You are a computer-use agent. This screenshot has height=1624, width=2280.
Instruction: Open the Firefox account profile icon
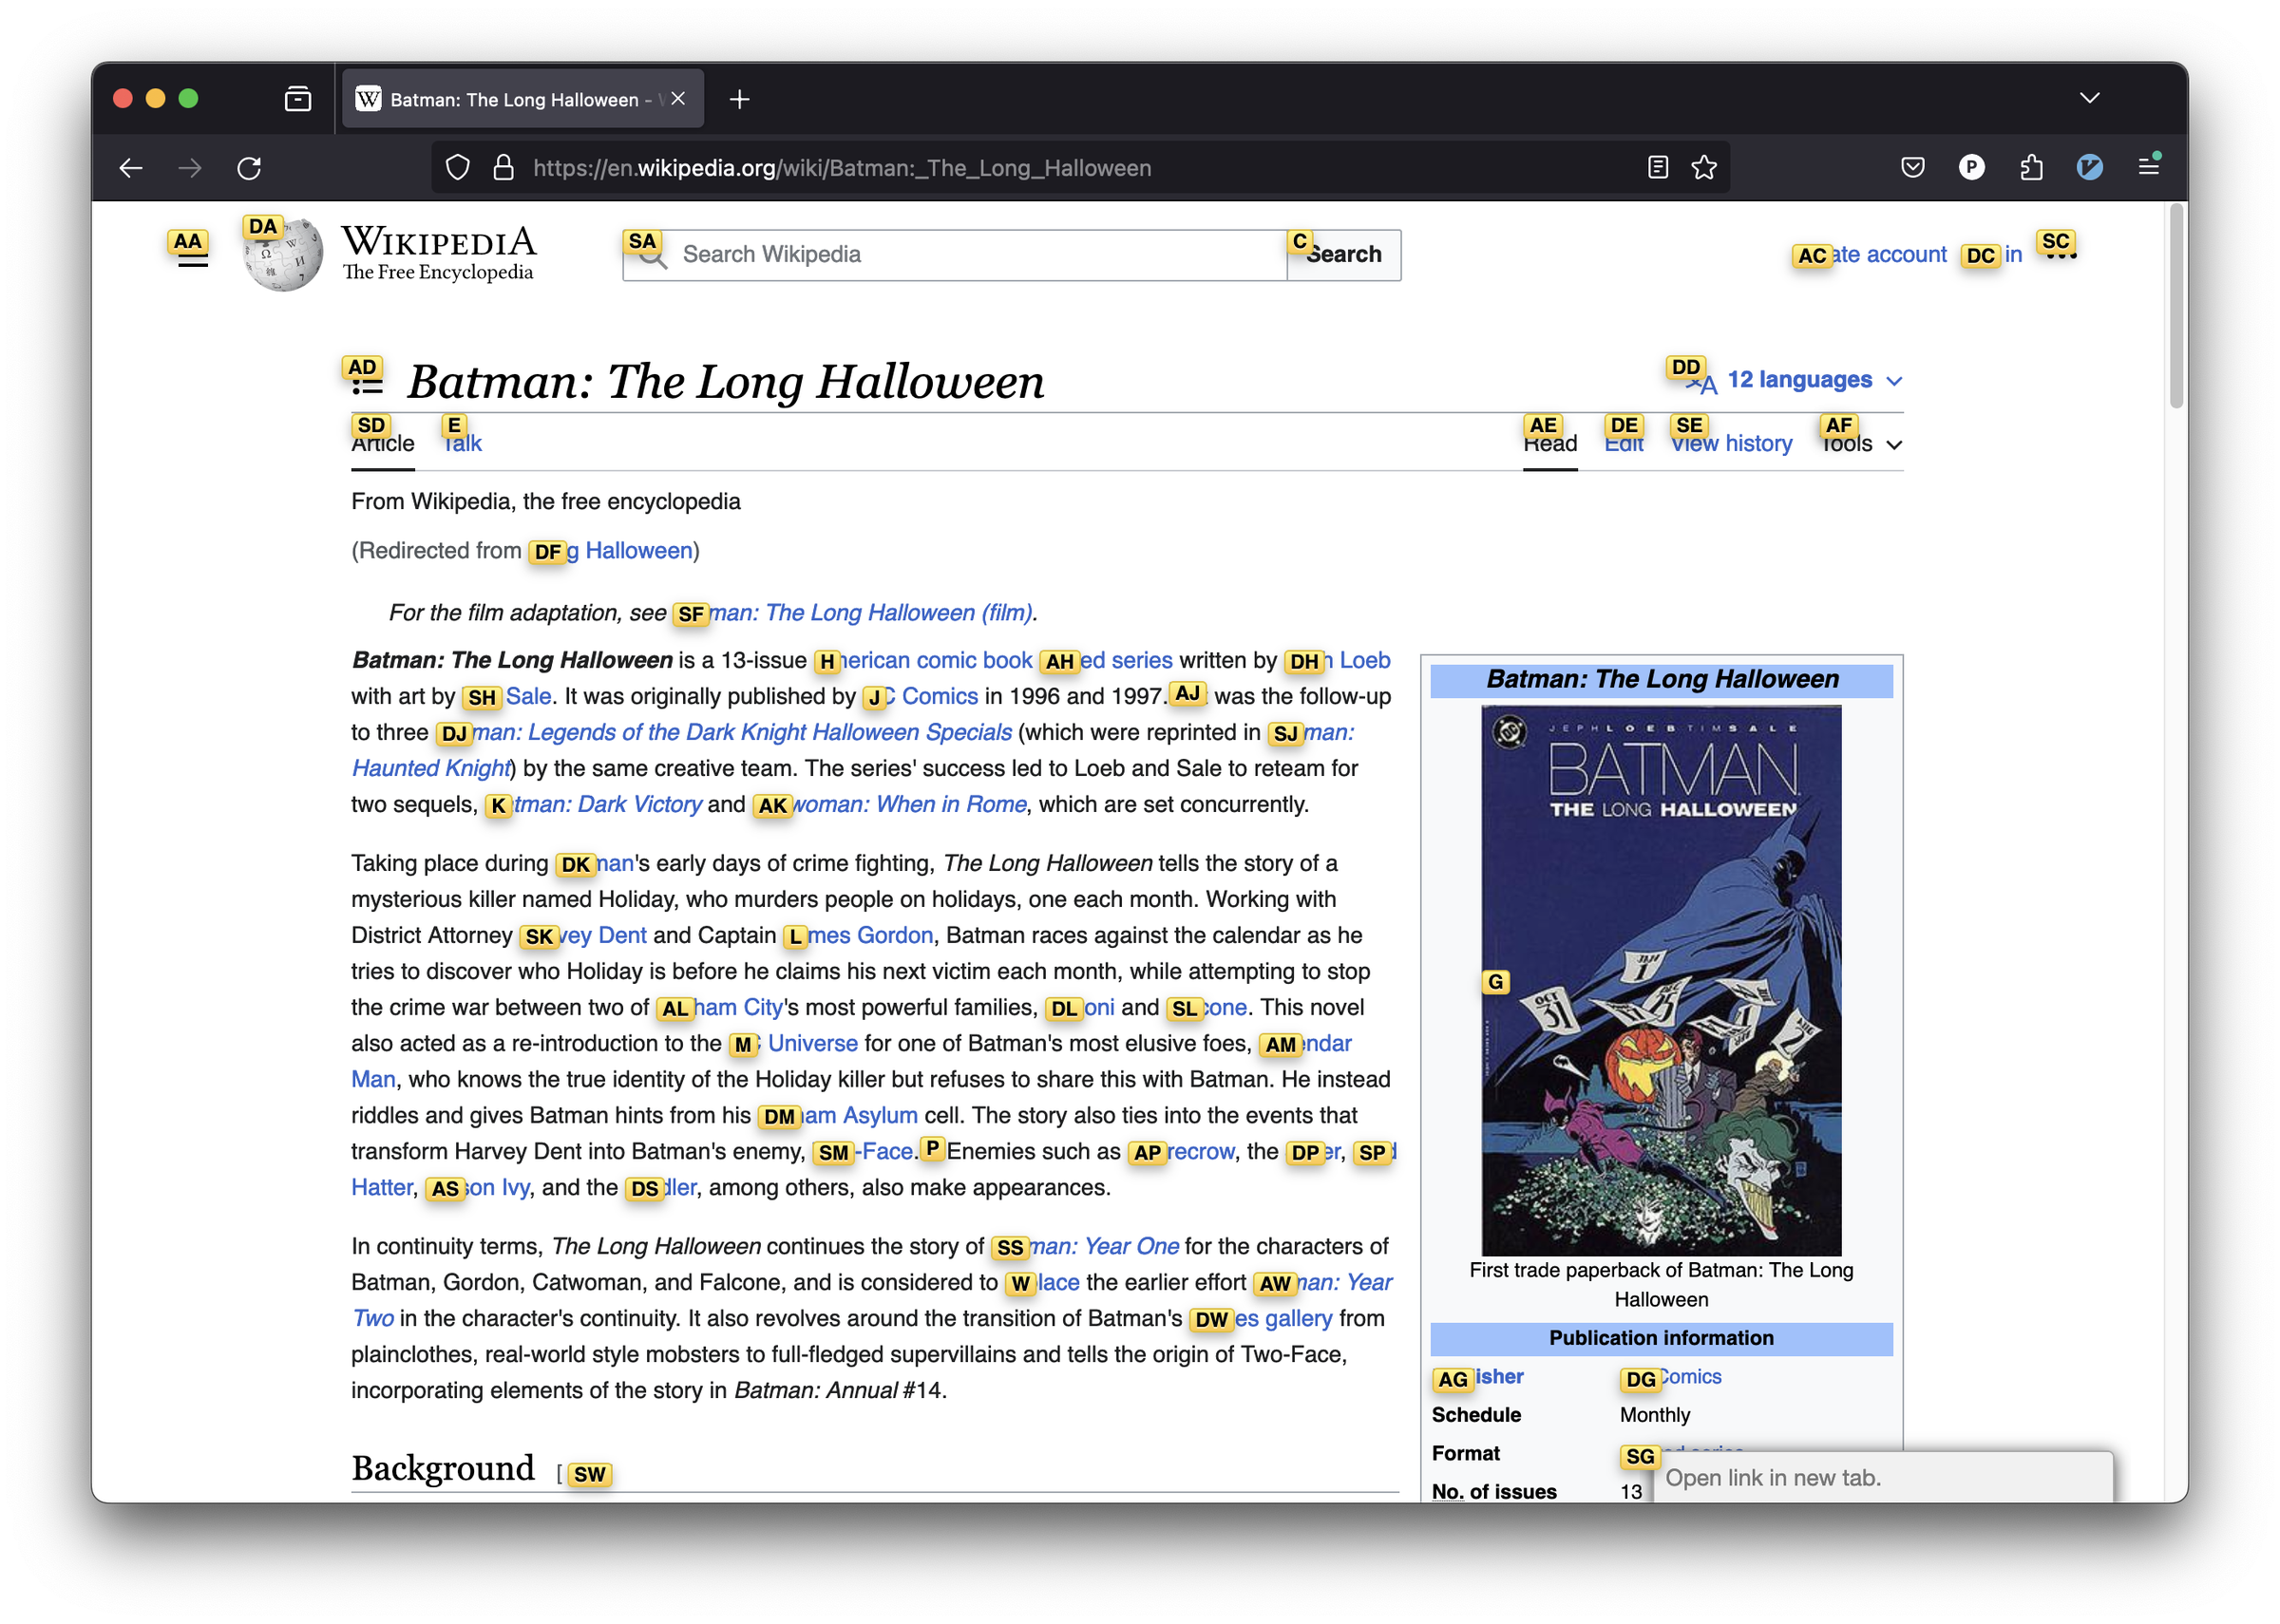click(x=1971, y=168)
